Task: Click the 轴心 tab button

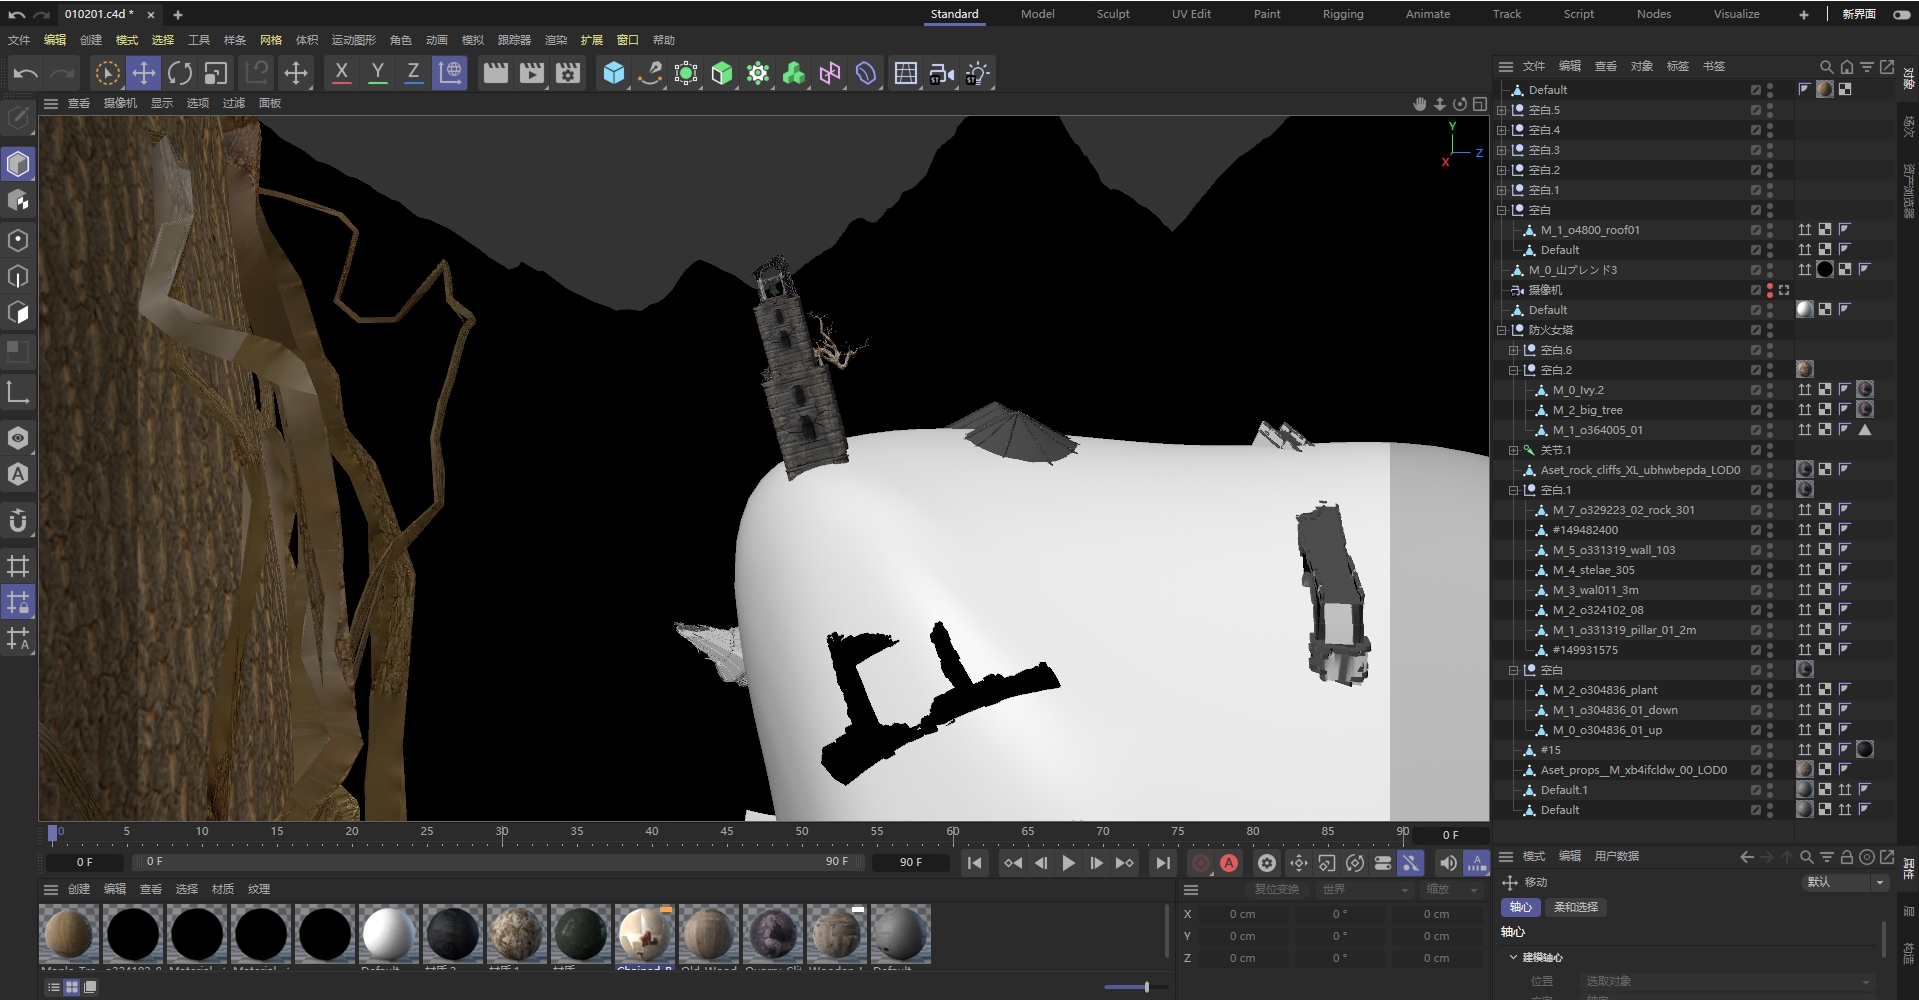Action: tap(1520, 907)
